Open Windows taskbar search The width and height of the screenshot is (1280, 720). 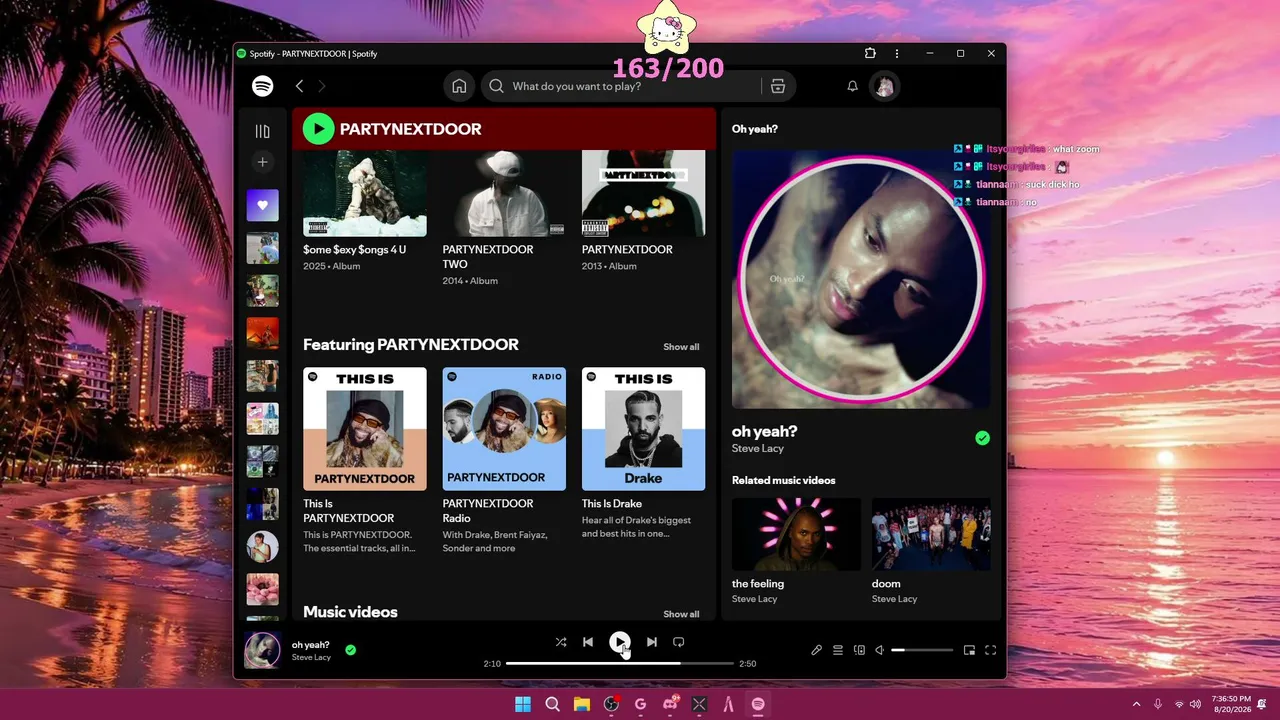click(552, 704)
